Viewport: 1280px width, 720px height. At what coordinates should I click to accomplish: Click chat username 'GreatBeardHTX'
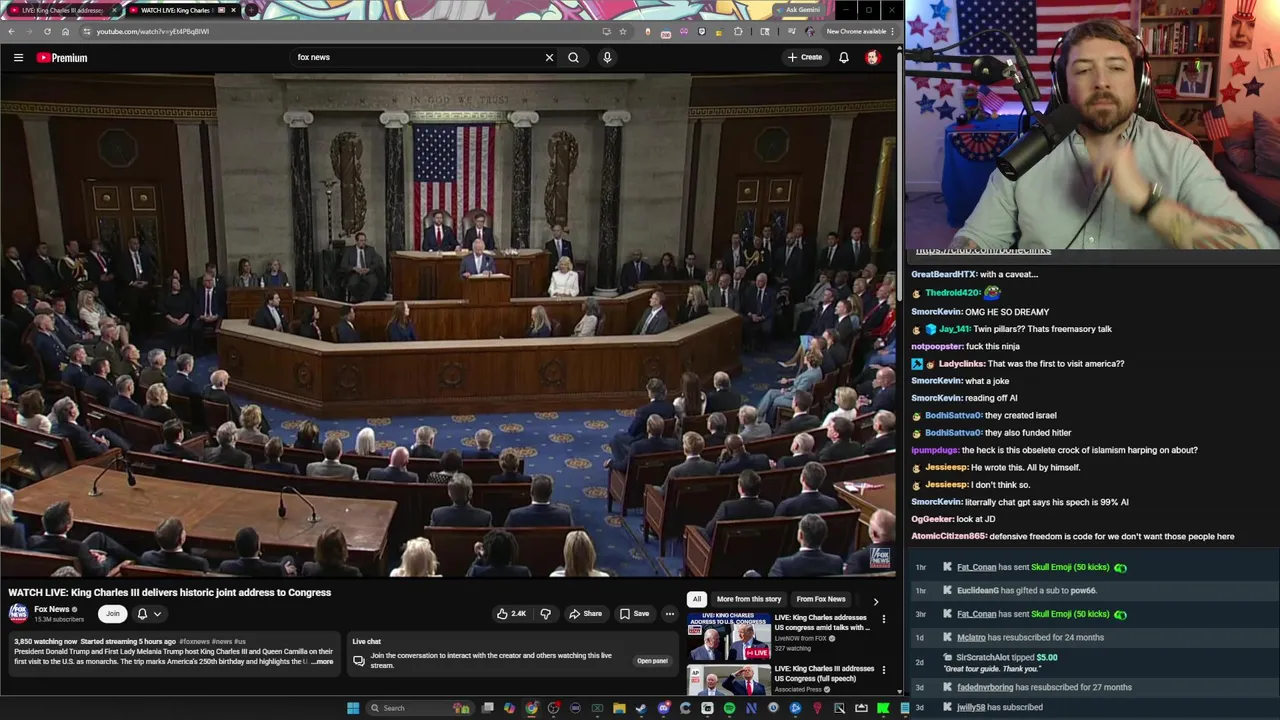[943, 275]
